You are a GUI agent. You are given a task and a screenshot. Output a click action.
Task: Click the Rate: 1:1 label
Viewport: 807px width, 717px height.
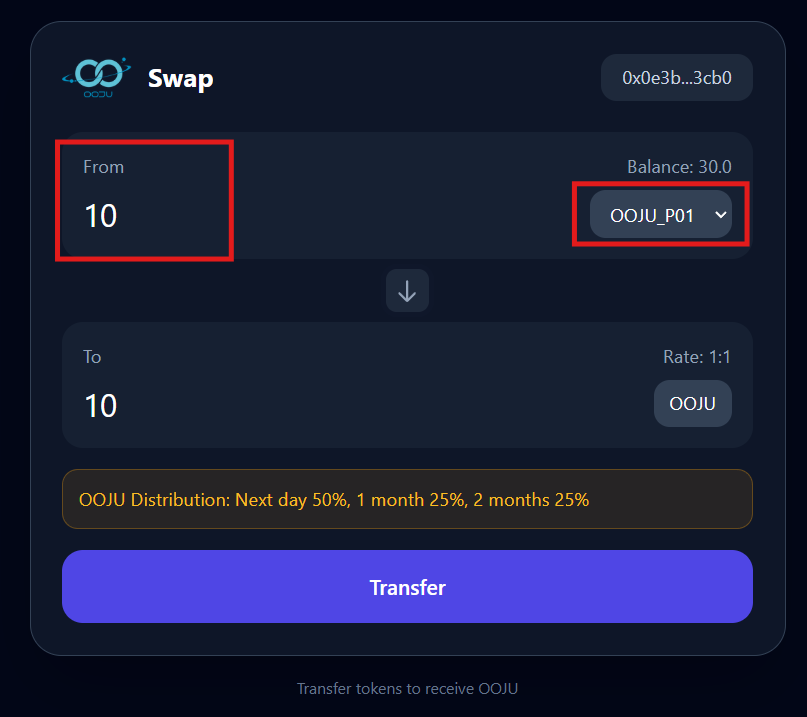click(697, 357)
